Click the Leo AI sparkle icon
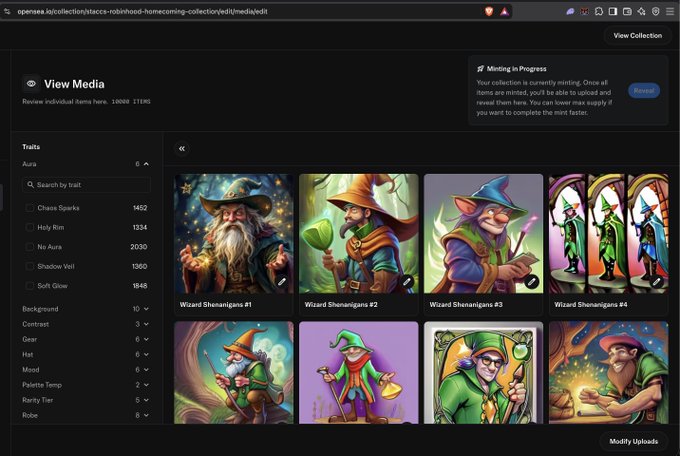Image resolution: width=680 pixels, height=456 pixels. pos(641,12)
